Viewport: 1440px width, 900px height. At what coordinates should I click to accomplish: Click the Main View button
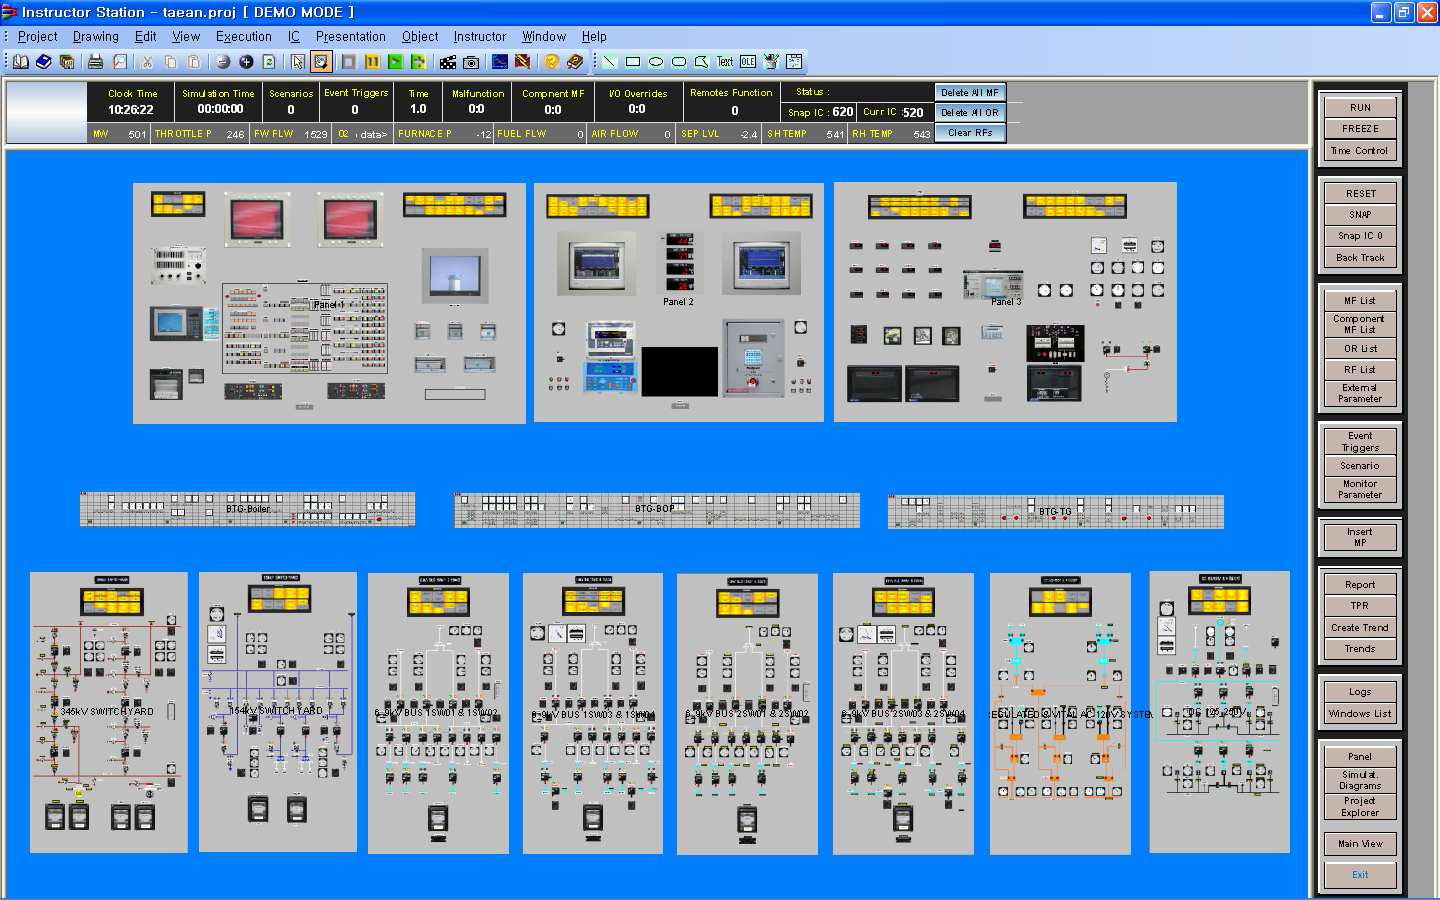click(x=1360, y=844)
